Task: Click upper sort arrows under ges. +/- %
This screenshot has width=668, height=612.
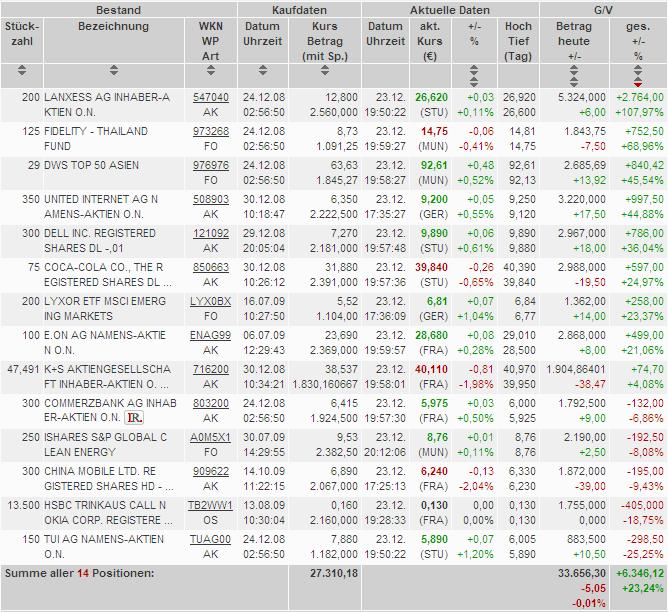Action: point(638,70)
